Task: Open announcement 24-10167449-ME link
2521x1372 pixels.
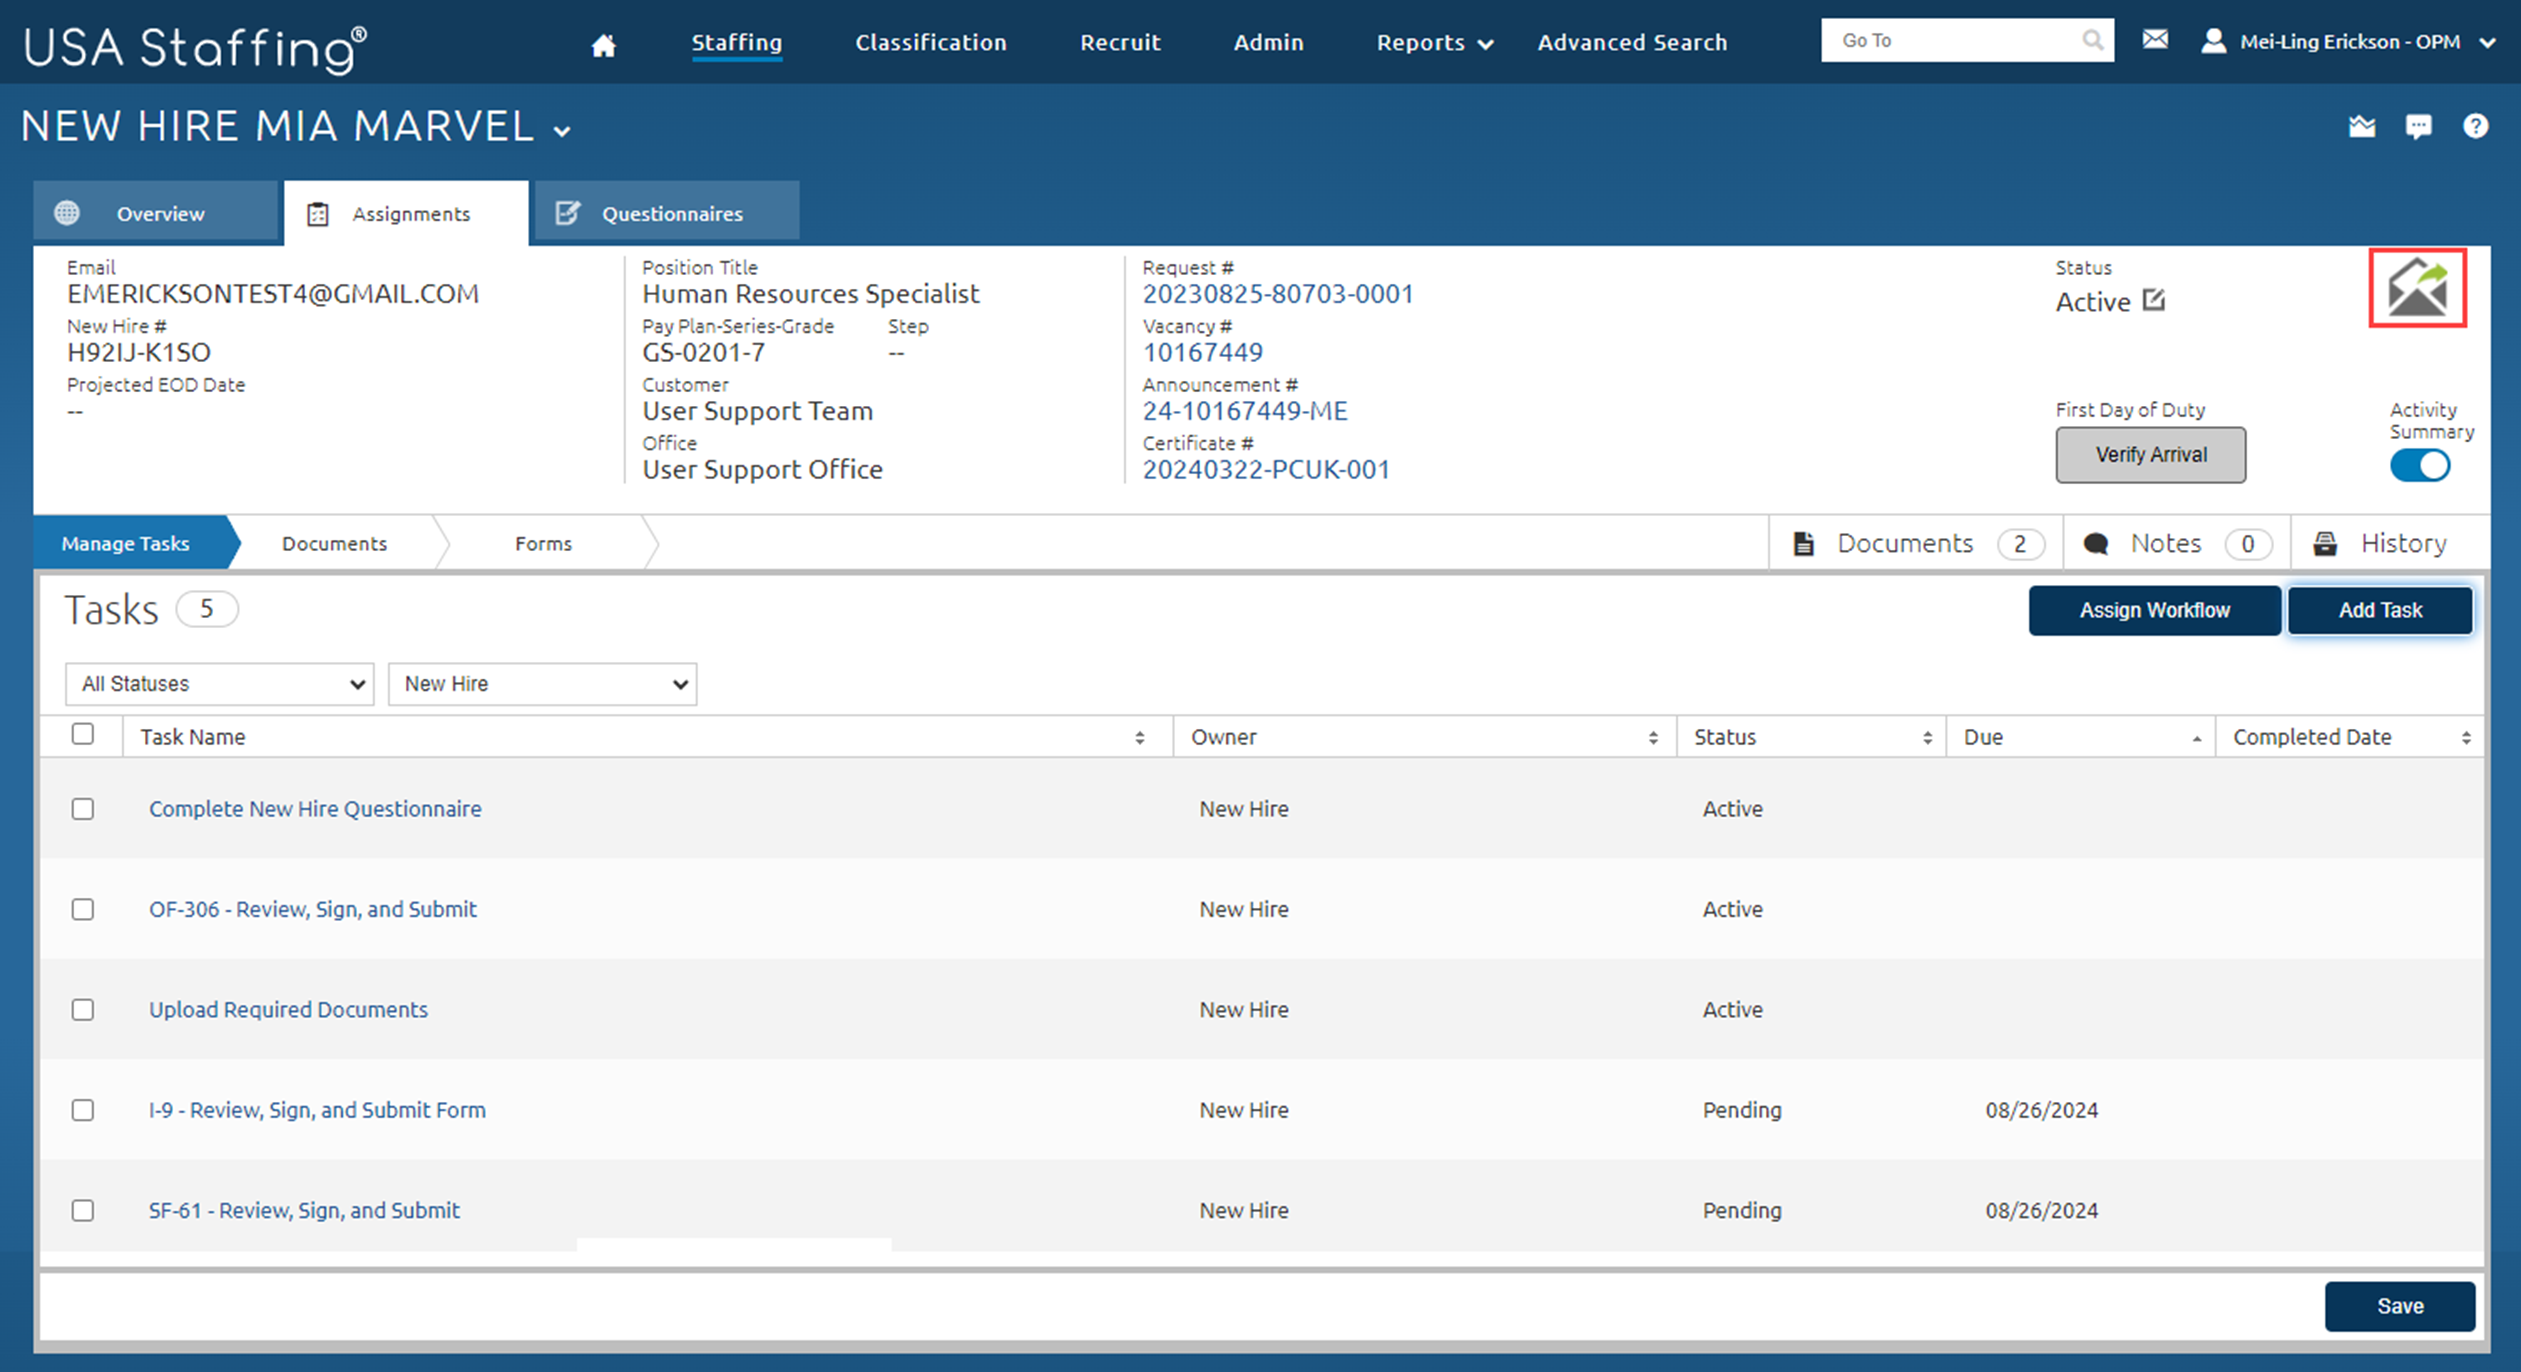Action: click(1245, 411)
